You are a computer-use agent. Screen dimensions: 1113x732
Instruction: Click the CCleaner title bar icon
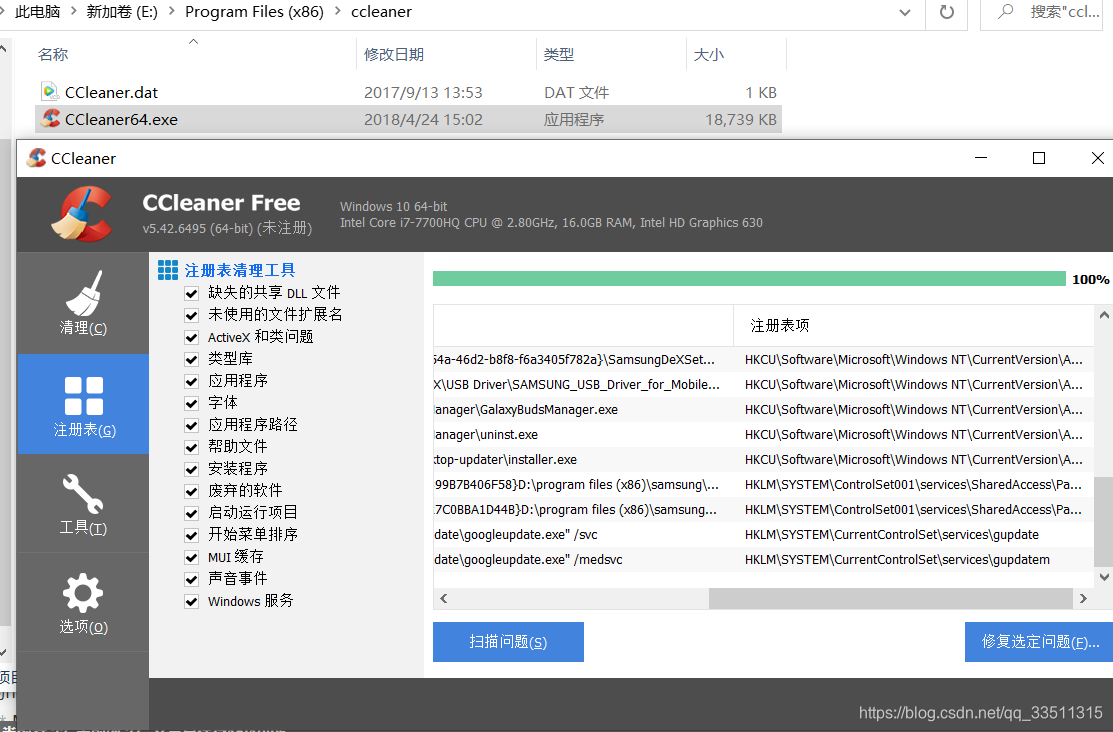(x=36, y=158)
